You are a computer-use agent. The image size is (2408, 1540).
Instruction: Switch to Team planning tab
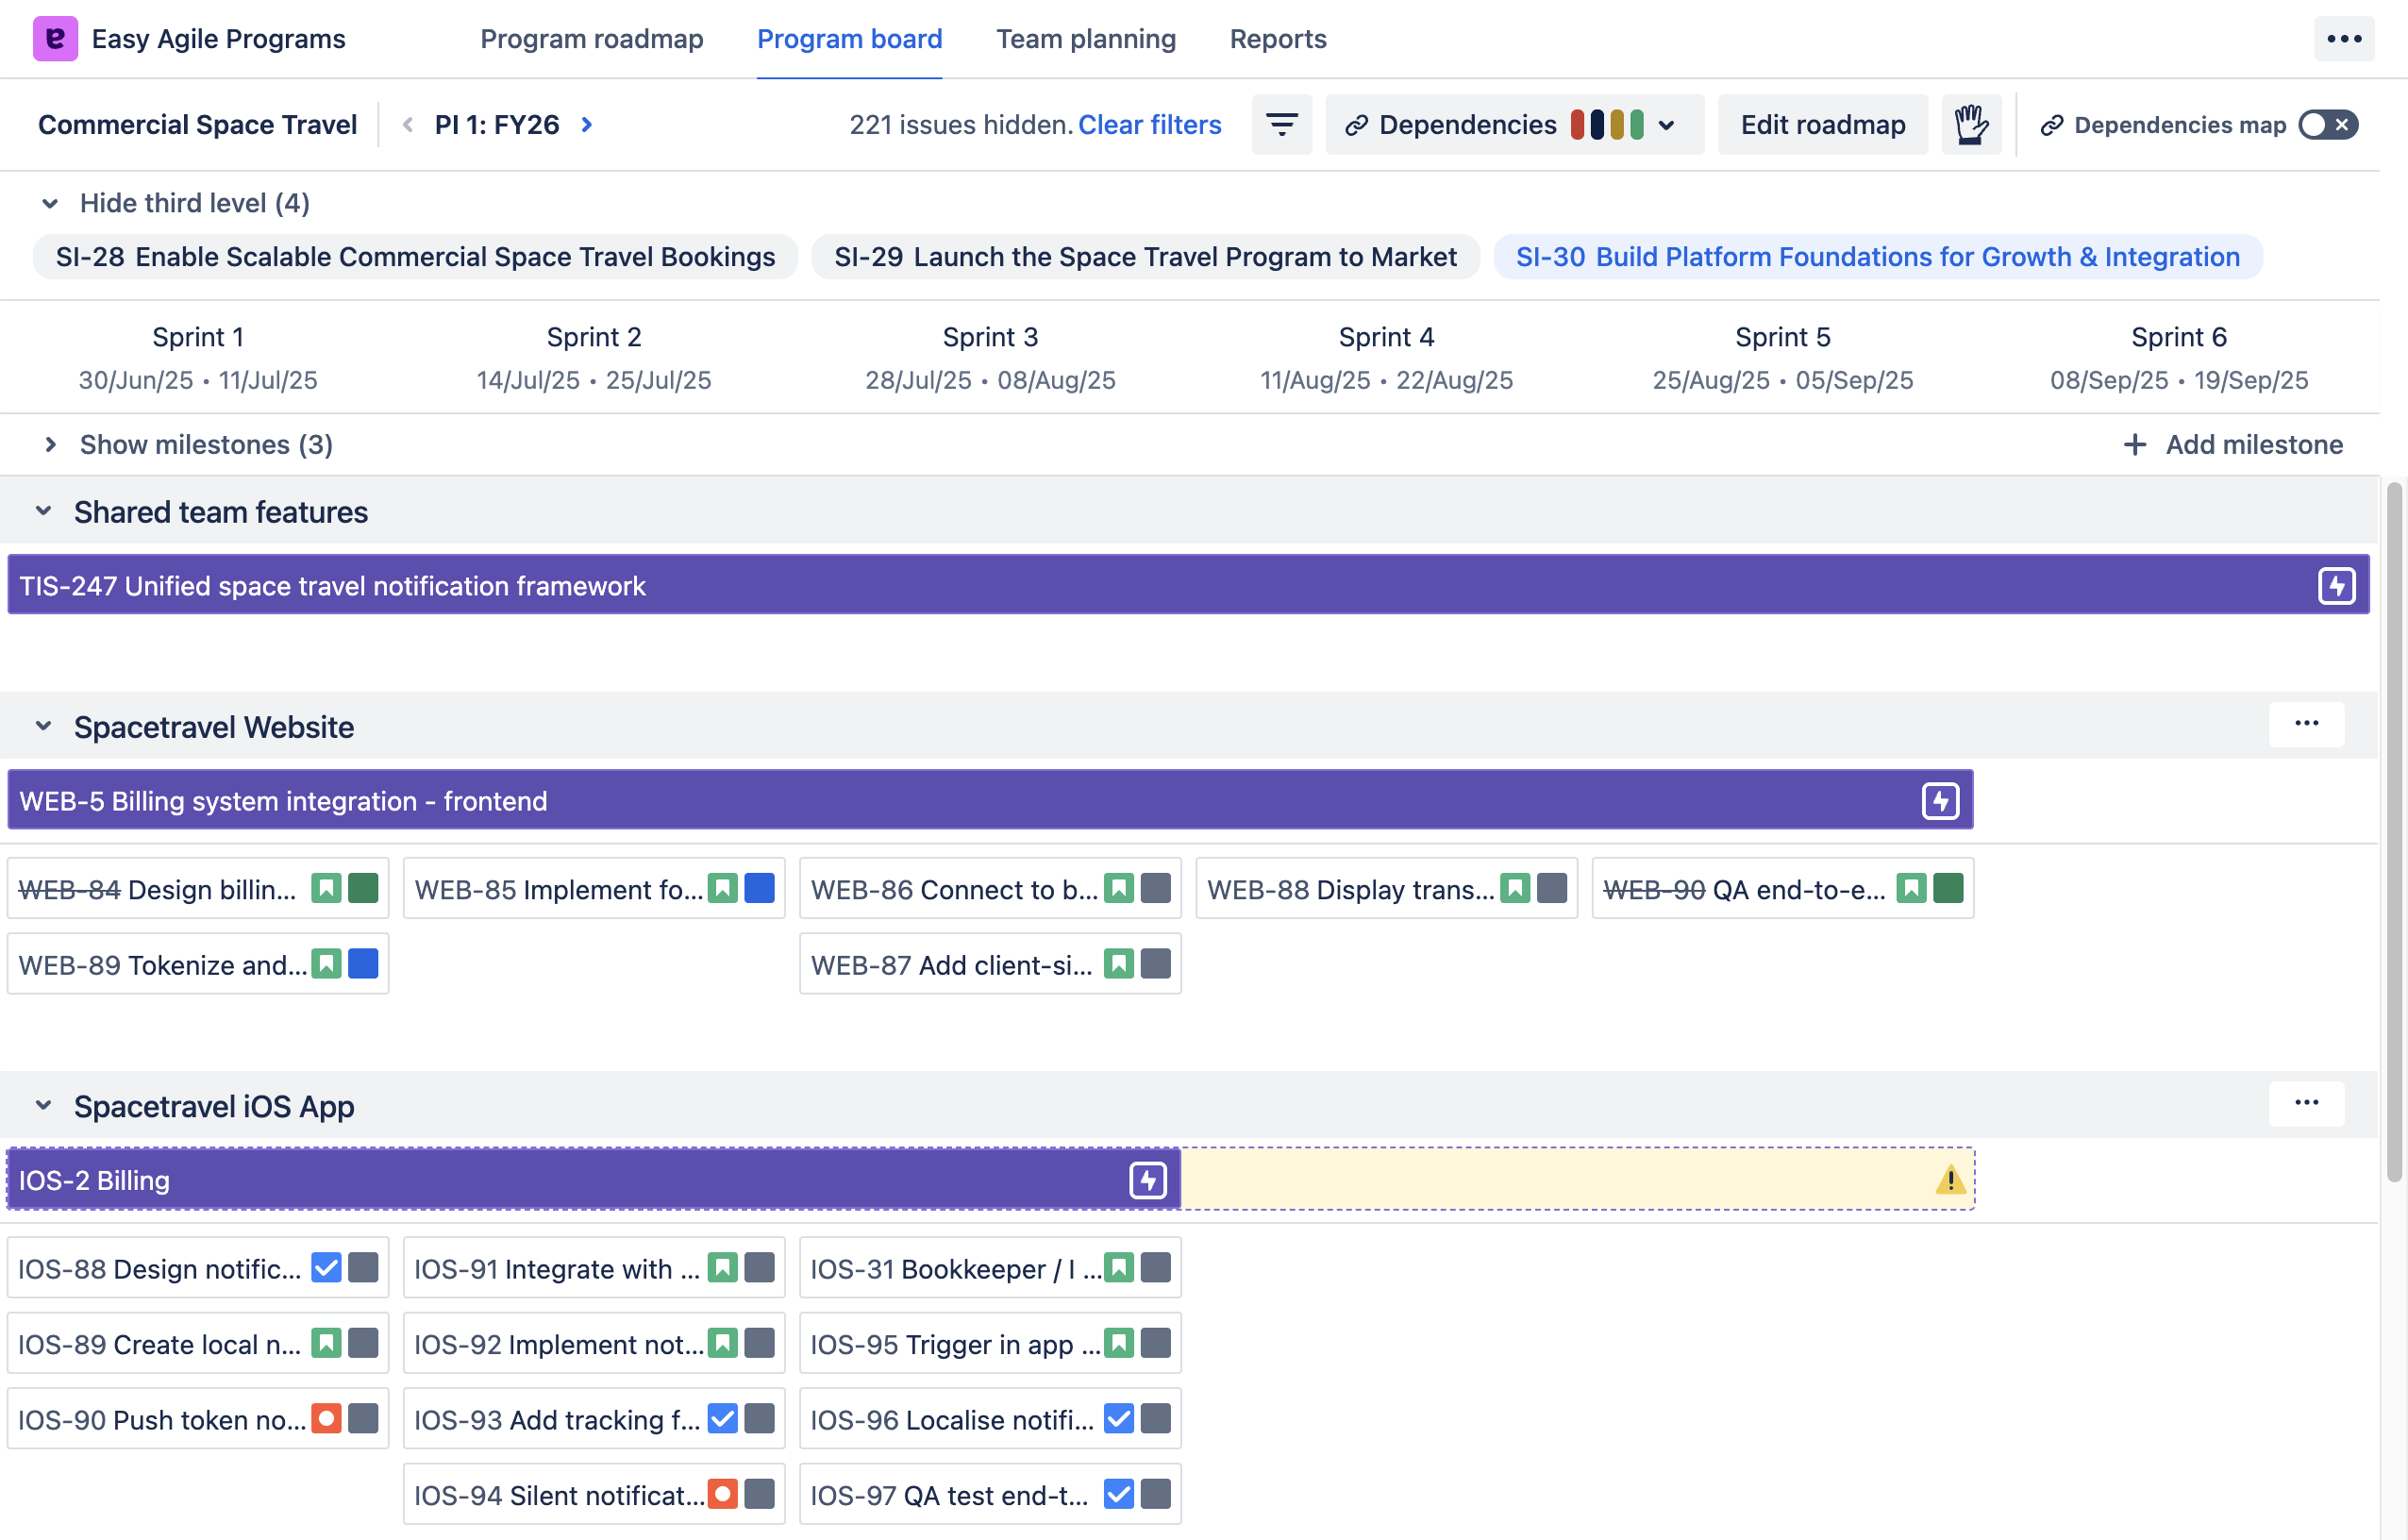pos(1085,39)
